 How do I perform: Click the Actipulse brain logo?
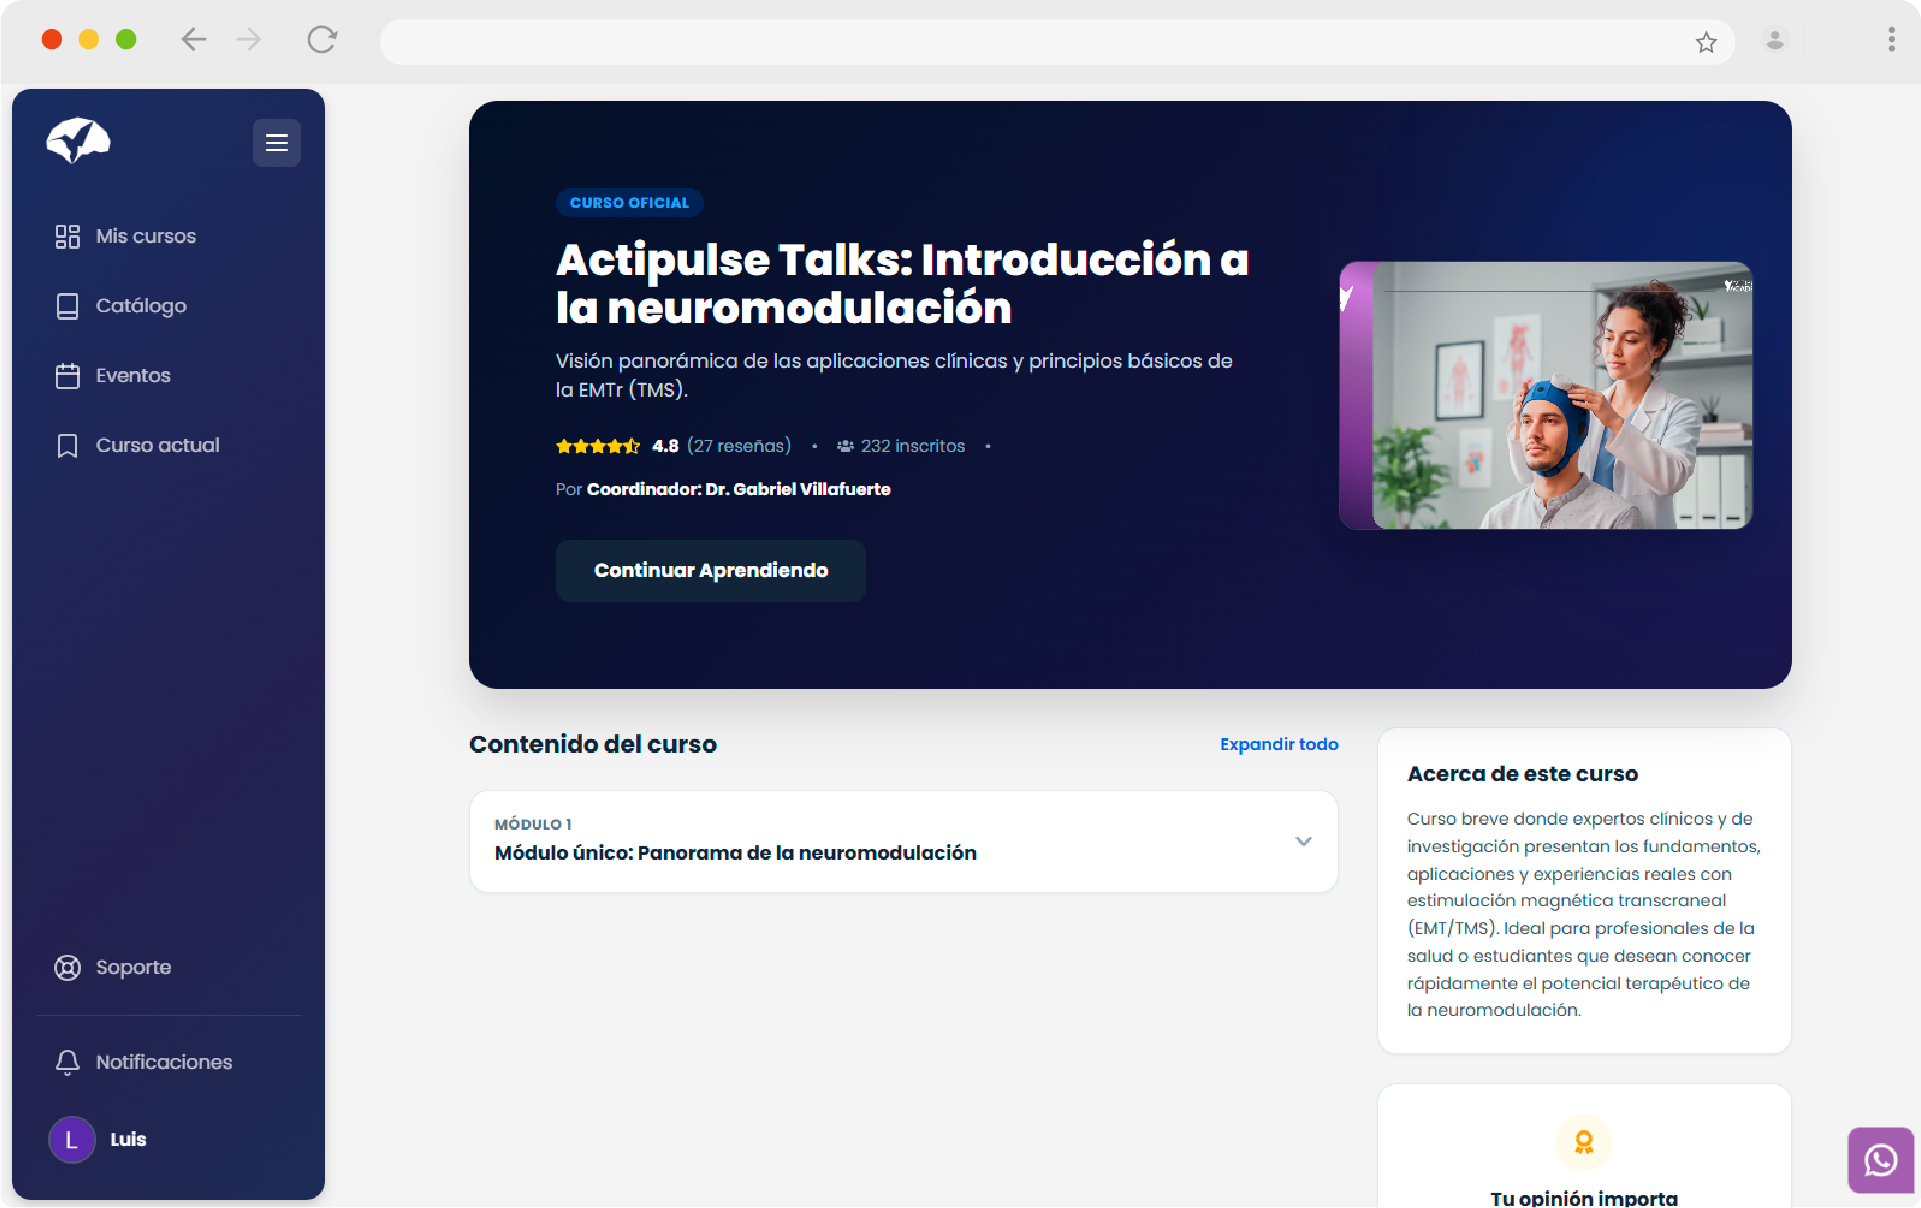(x=78, y=140)
